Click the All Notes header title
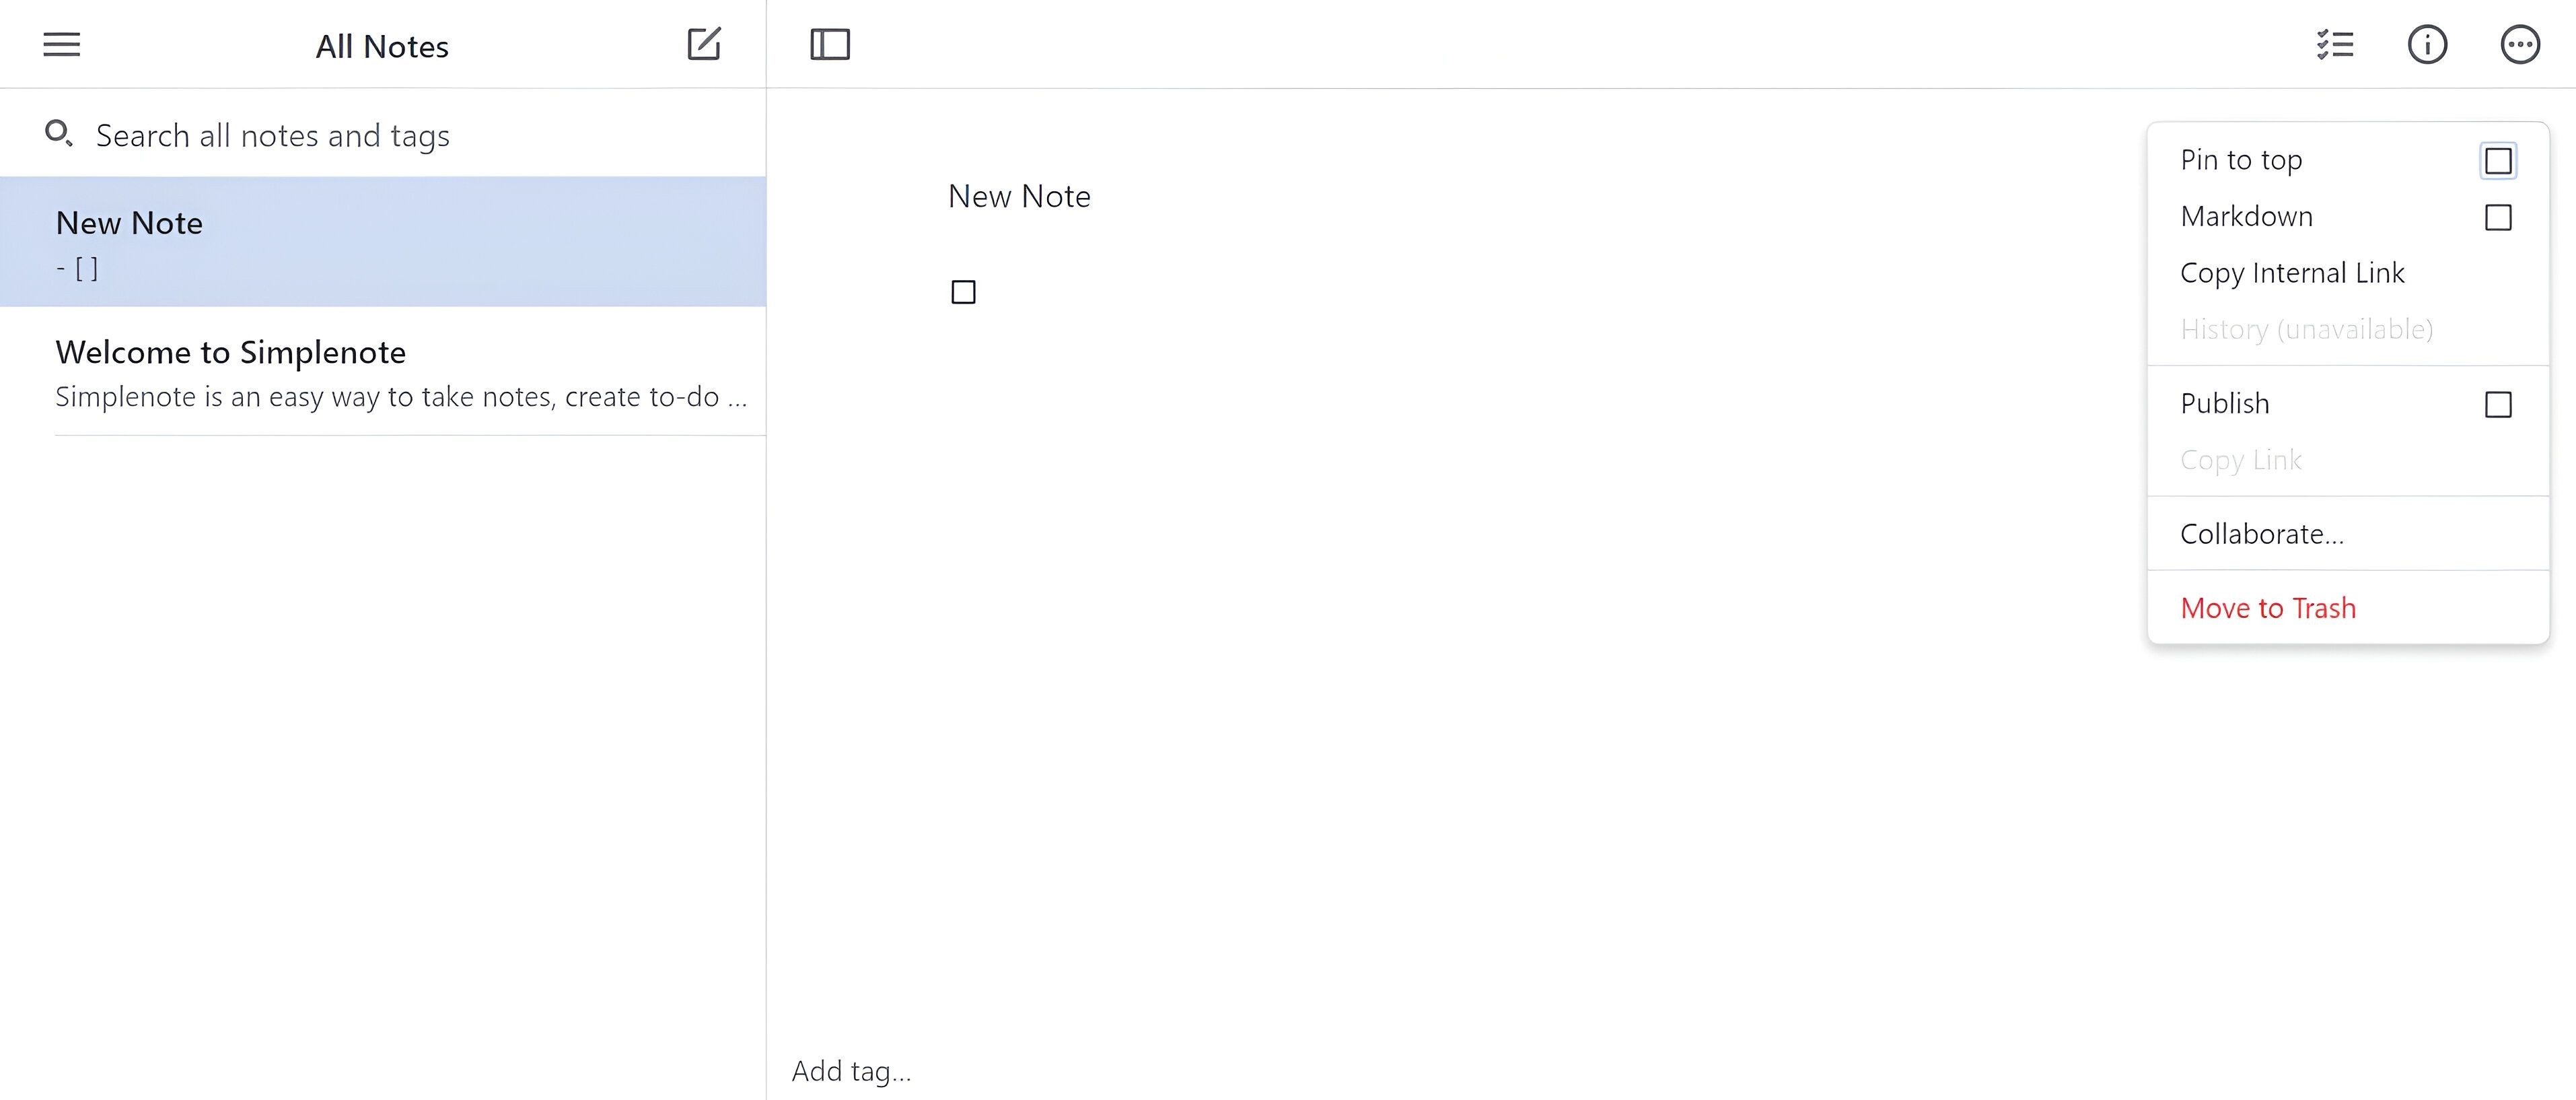The width and height of the screenshot is (2576, 1100). point(382,46)
